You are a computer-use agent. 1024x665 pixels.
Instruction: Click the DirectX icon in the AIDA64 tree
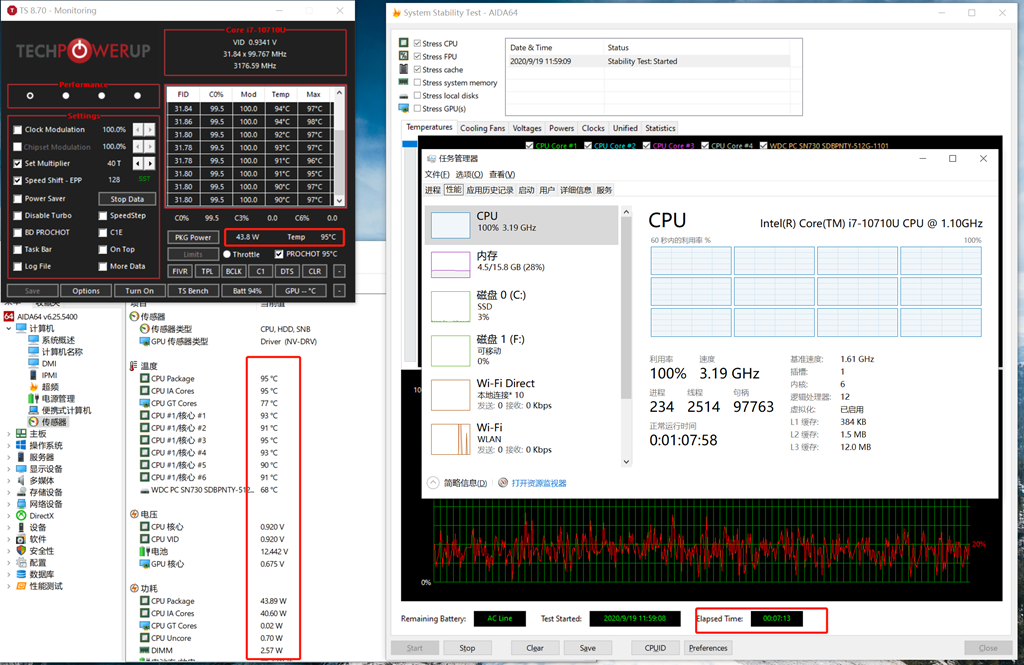click(21, 515)
